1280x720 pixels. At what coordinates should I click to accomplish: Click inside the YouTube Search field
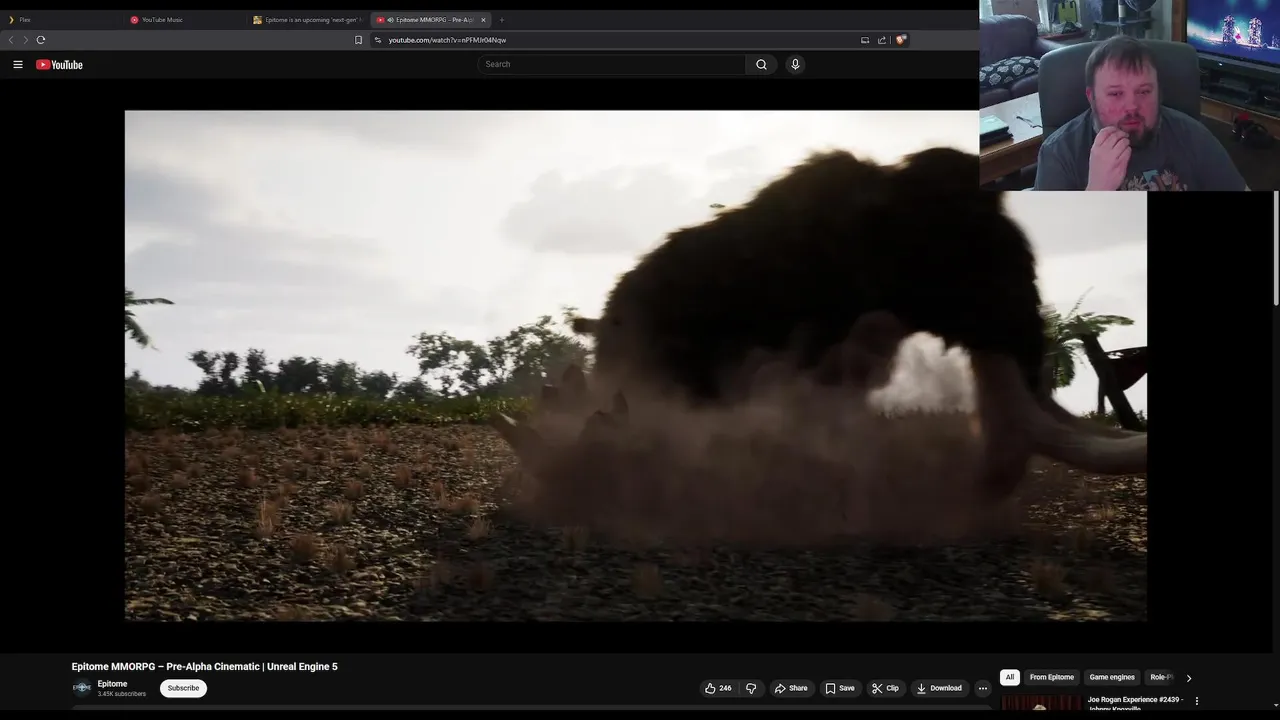[x=612, y=64]
